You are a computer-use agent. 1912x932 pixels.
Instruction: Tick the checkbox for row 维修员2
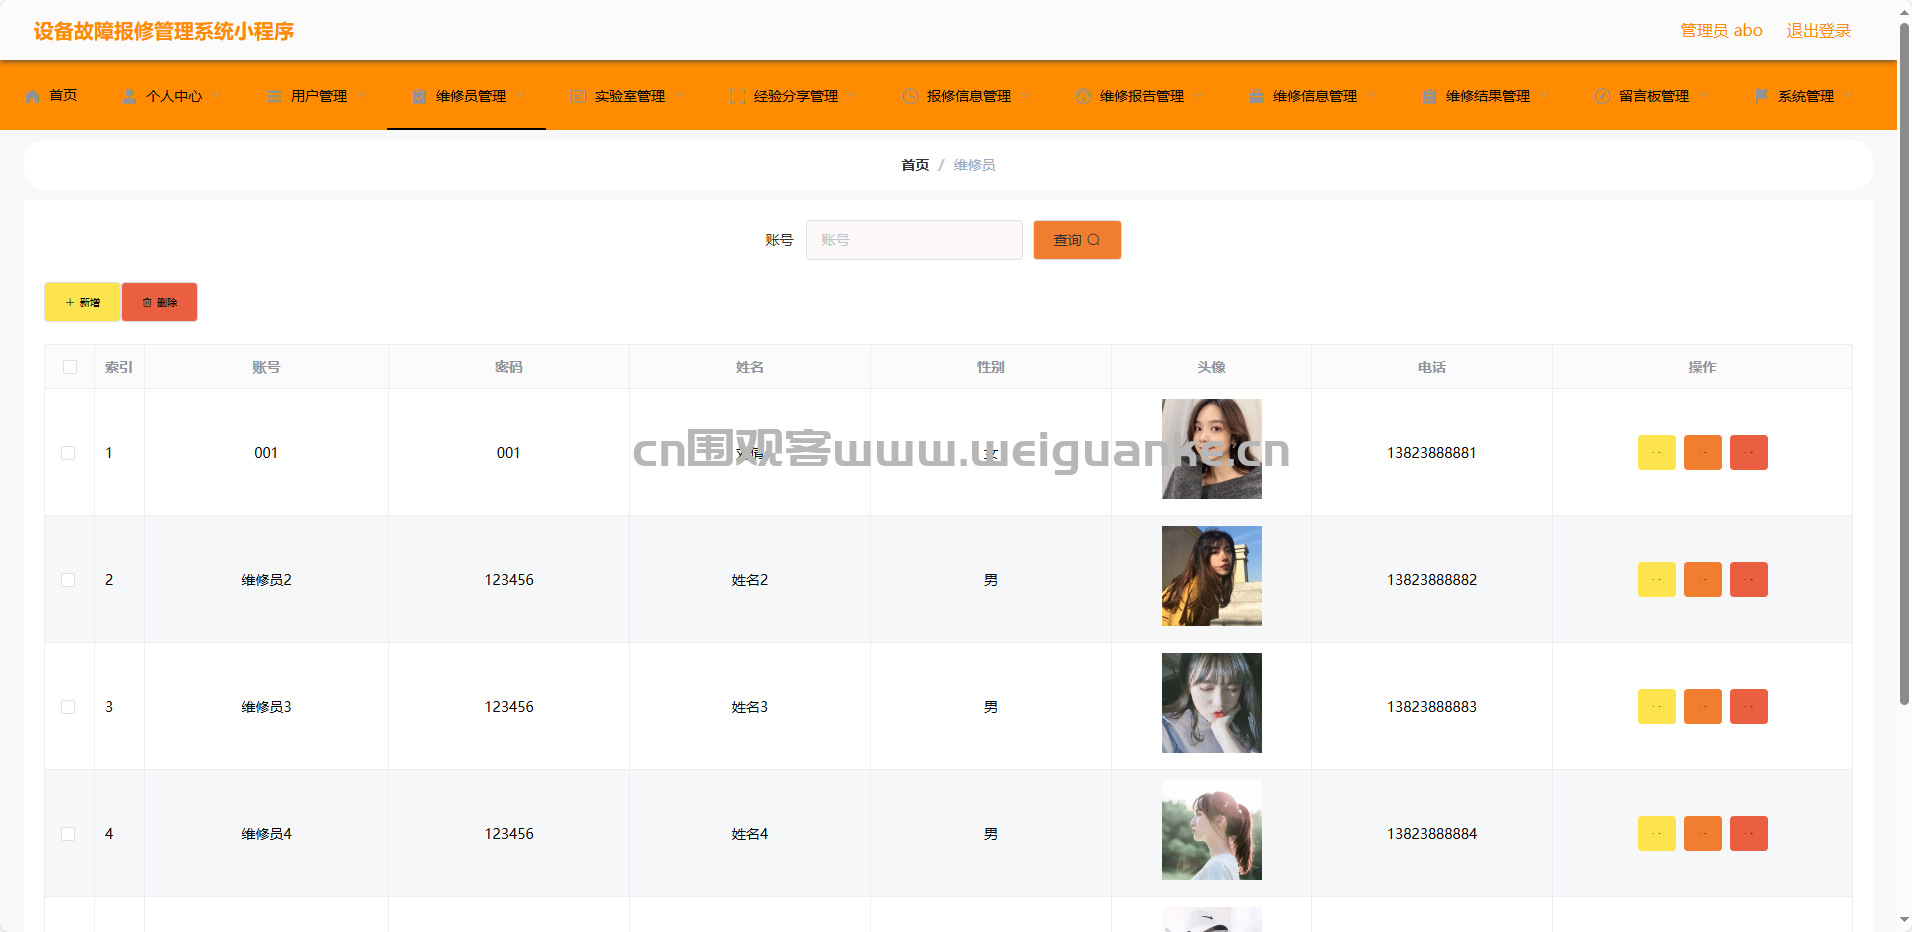click(x=68, y=580)
